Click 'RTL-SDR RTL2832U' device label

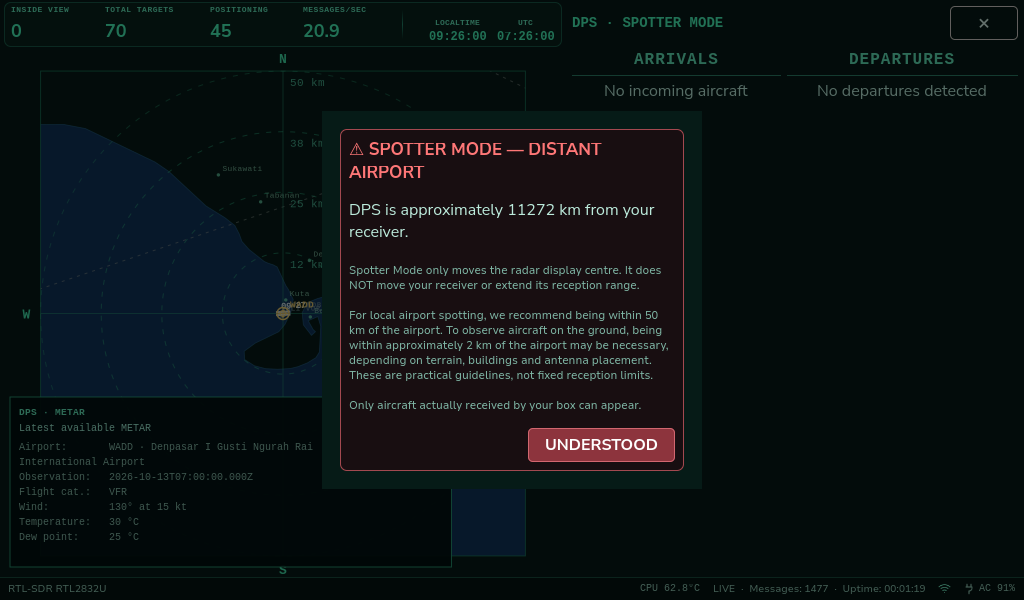(57, 588)
